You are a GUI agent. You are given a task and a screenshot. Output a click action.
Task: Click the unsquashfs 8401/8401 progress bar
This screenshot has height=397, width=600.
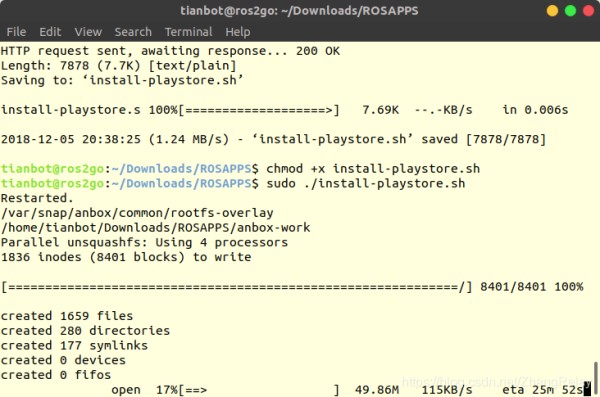237,287
